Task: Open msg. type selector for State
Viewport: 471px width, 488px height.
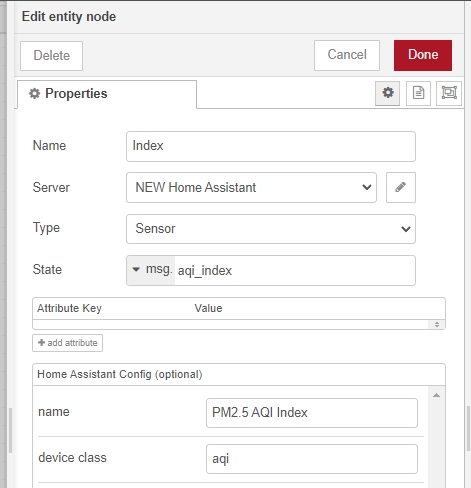Action: coord(151,270)
